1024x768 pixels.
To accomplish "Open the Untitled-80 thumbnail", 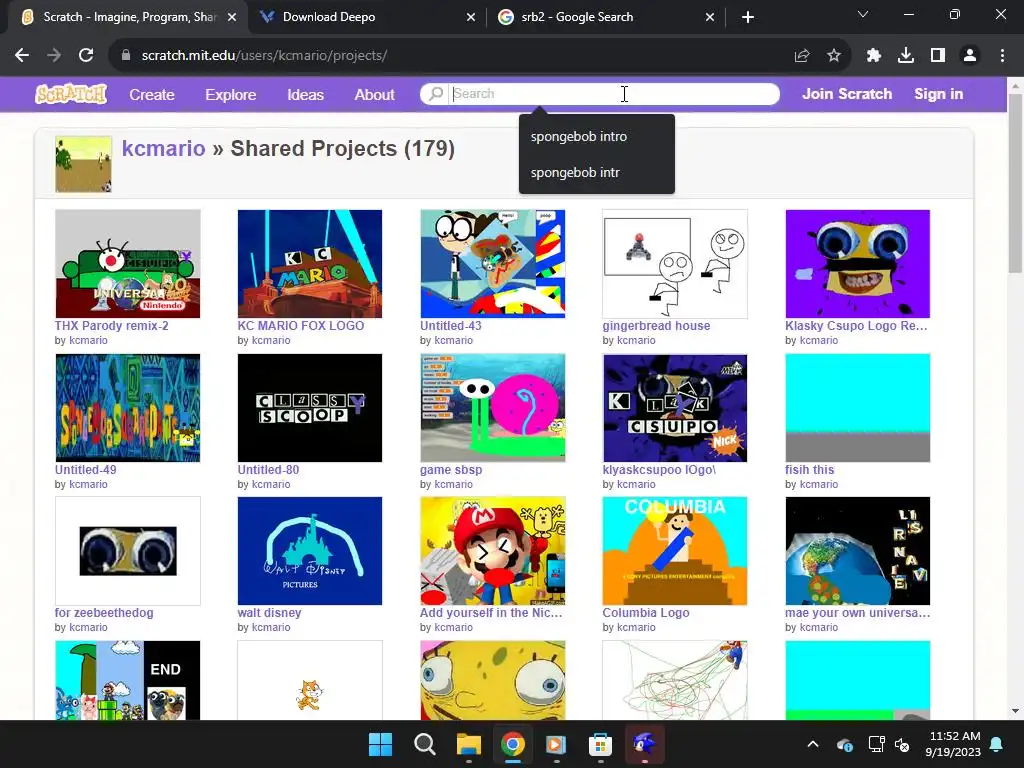I will pyautogui.click(x=310, y=408).
